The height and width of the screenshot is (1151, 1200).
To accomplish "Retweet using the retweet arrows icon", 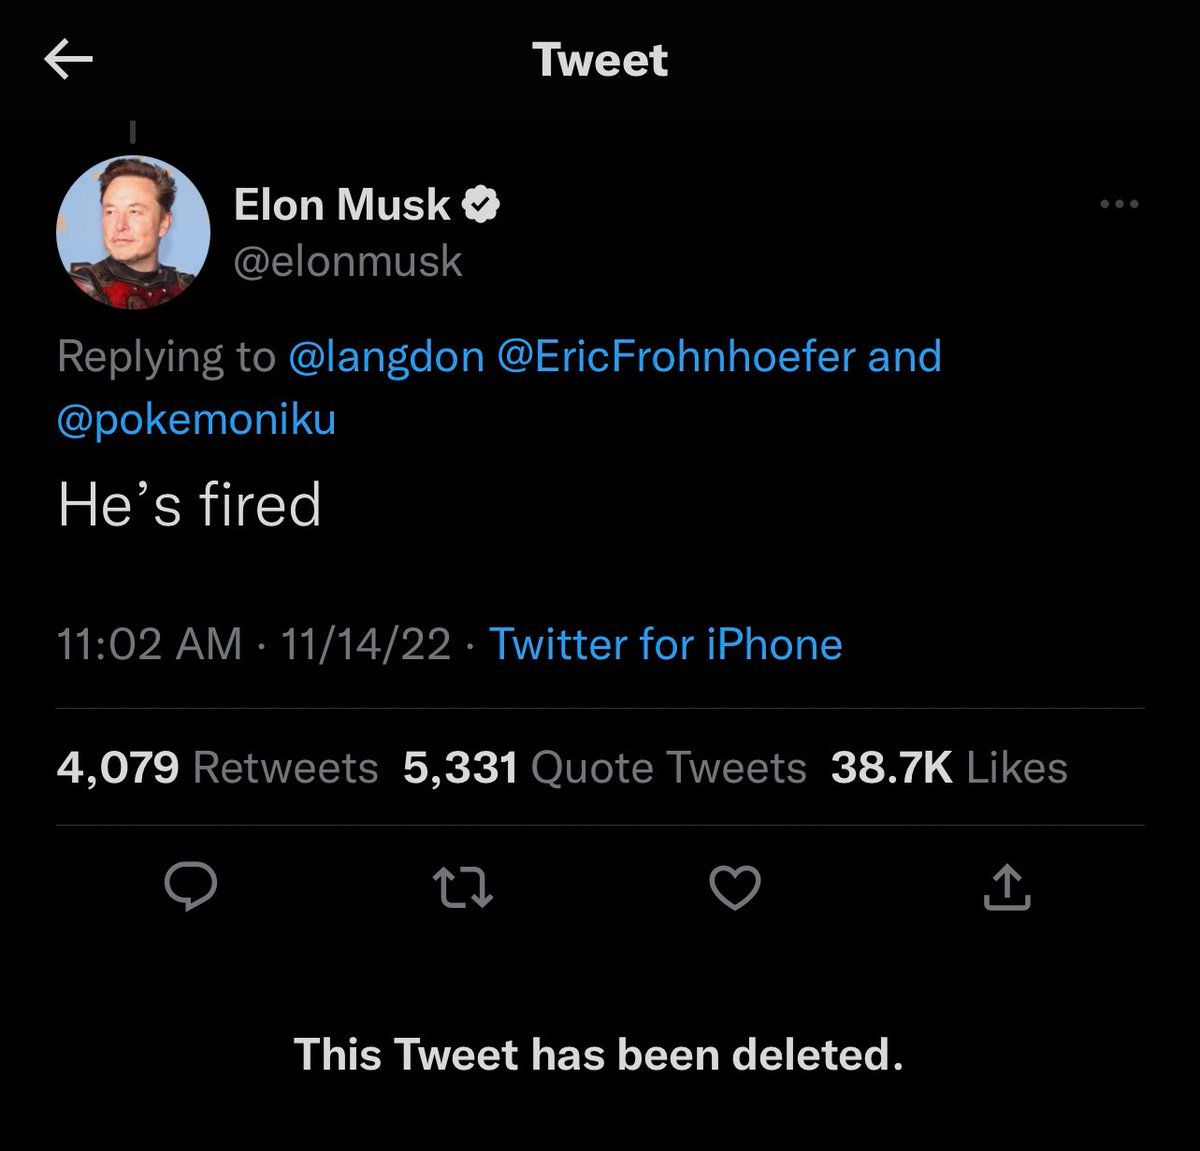I will coord(462,888).
